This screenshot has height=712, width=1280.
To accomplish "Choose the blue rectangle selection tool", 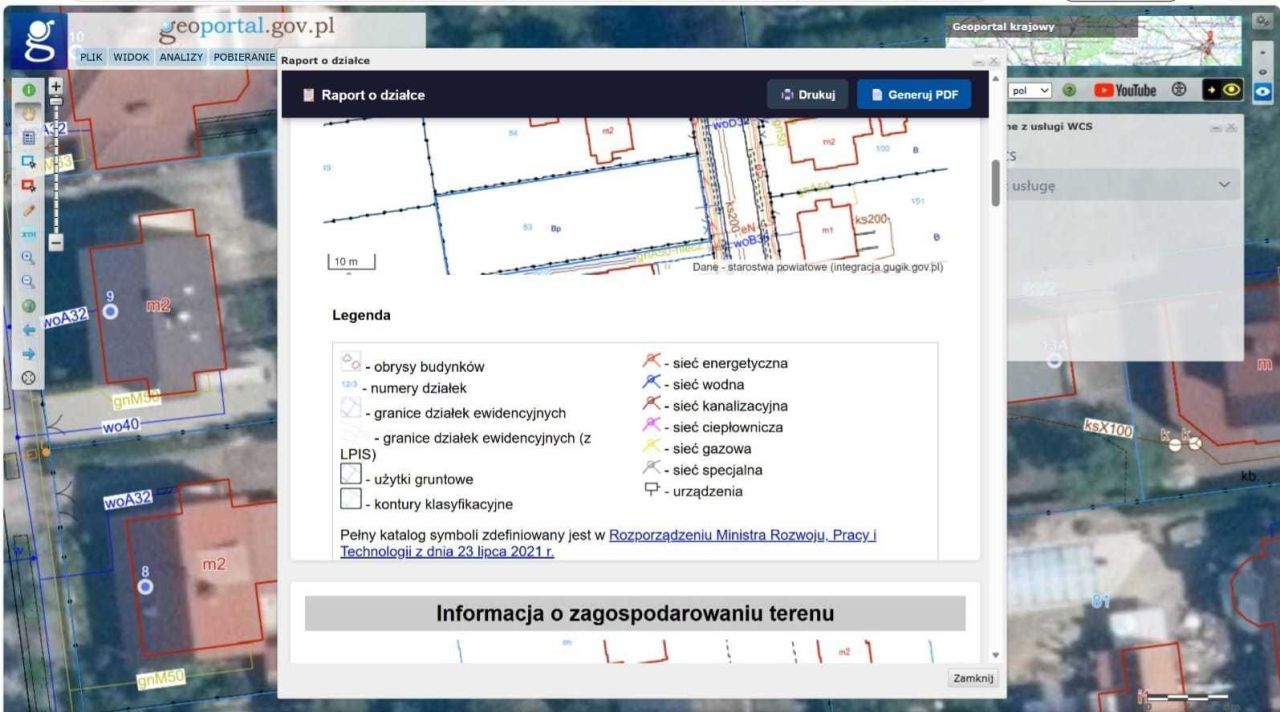I will click(29, 162).
